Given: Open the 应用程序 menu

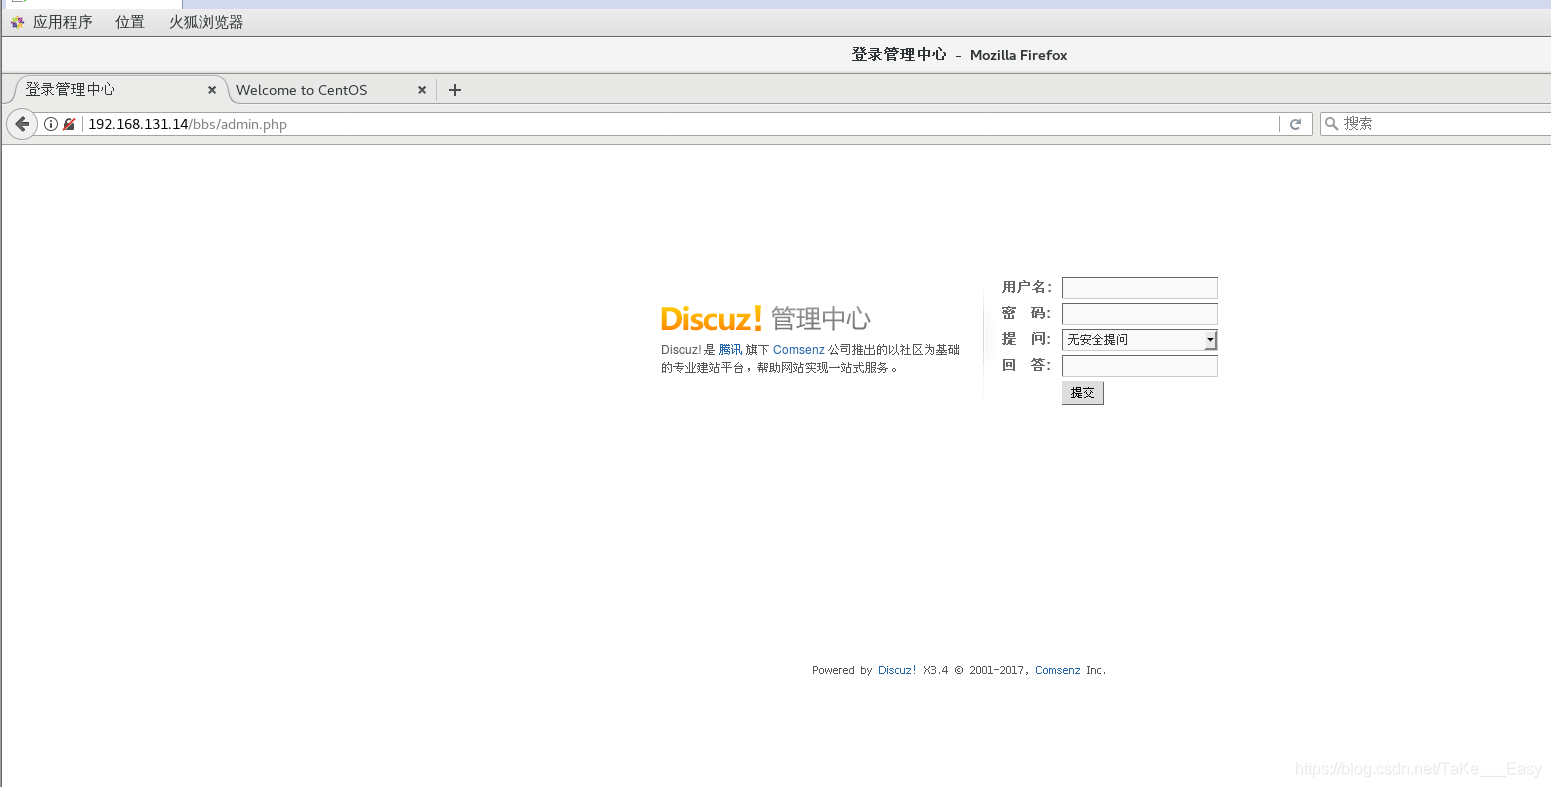Looking at the screenshot, I should pyautogui.click(x=62, y=22).
